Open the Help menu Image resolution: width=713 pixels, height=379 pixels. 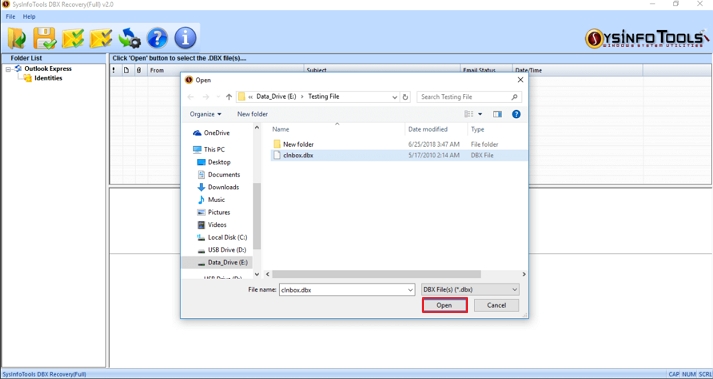[29, 16]
